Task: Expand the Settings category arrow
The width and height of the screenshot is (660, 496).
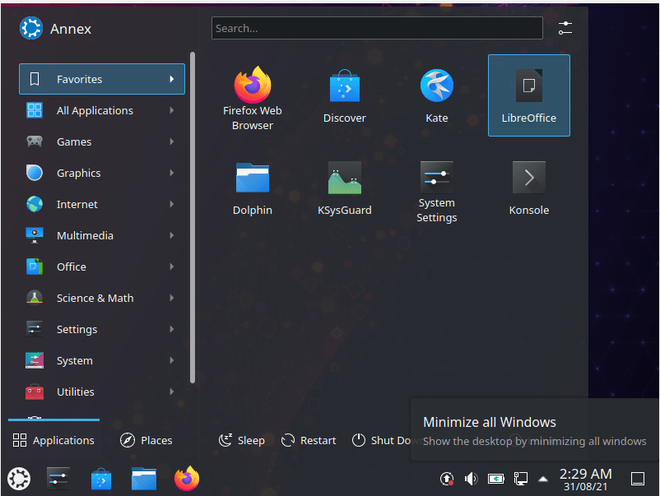Action: 172,329
